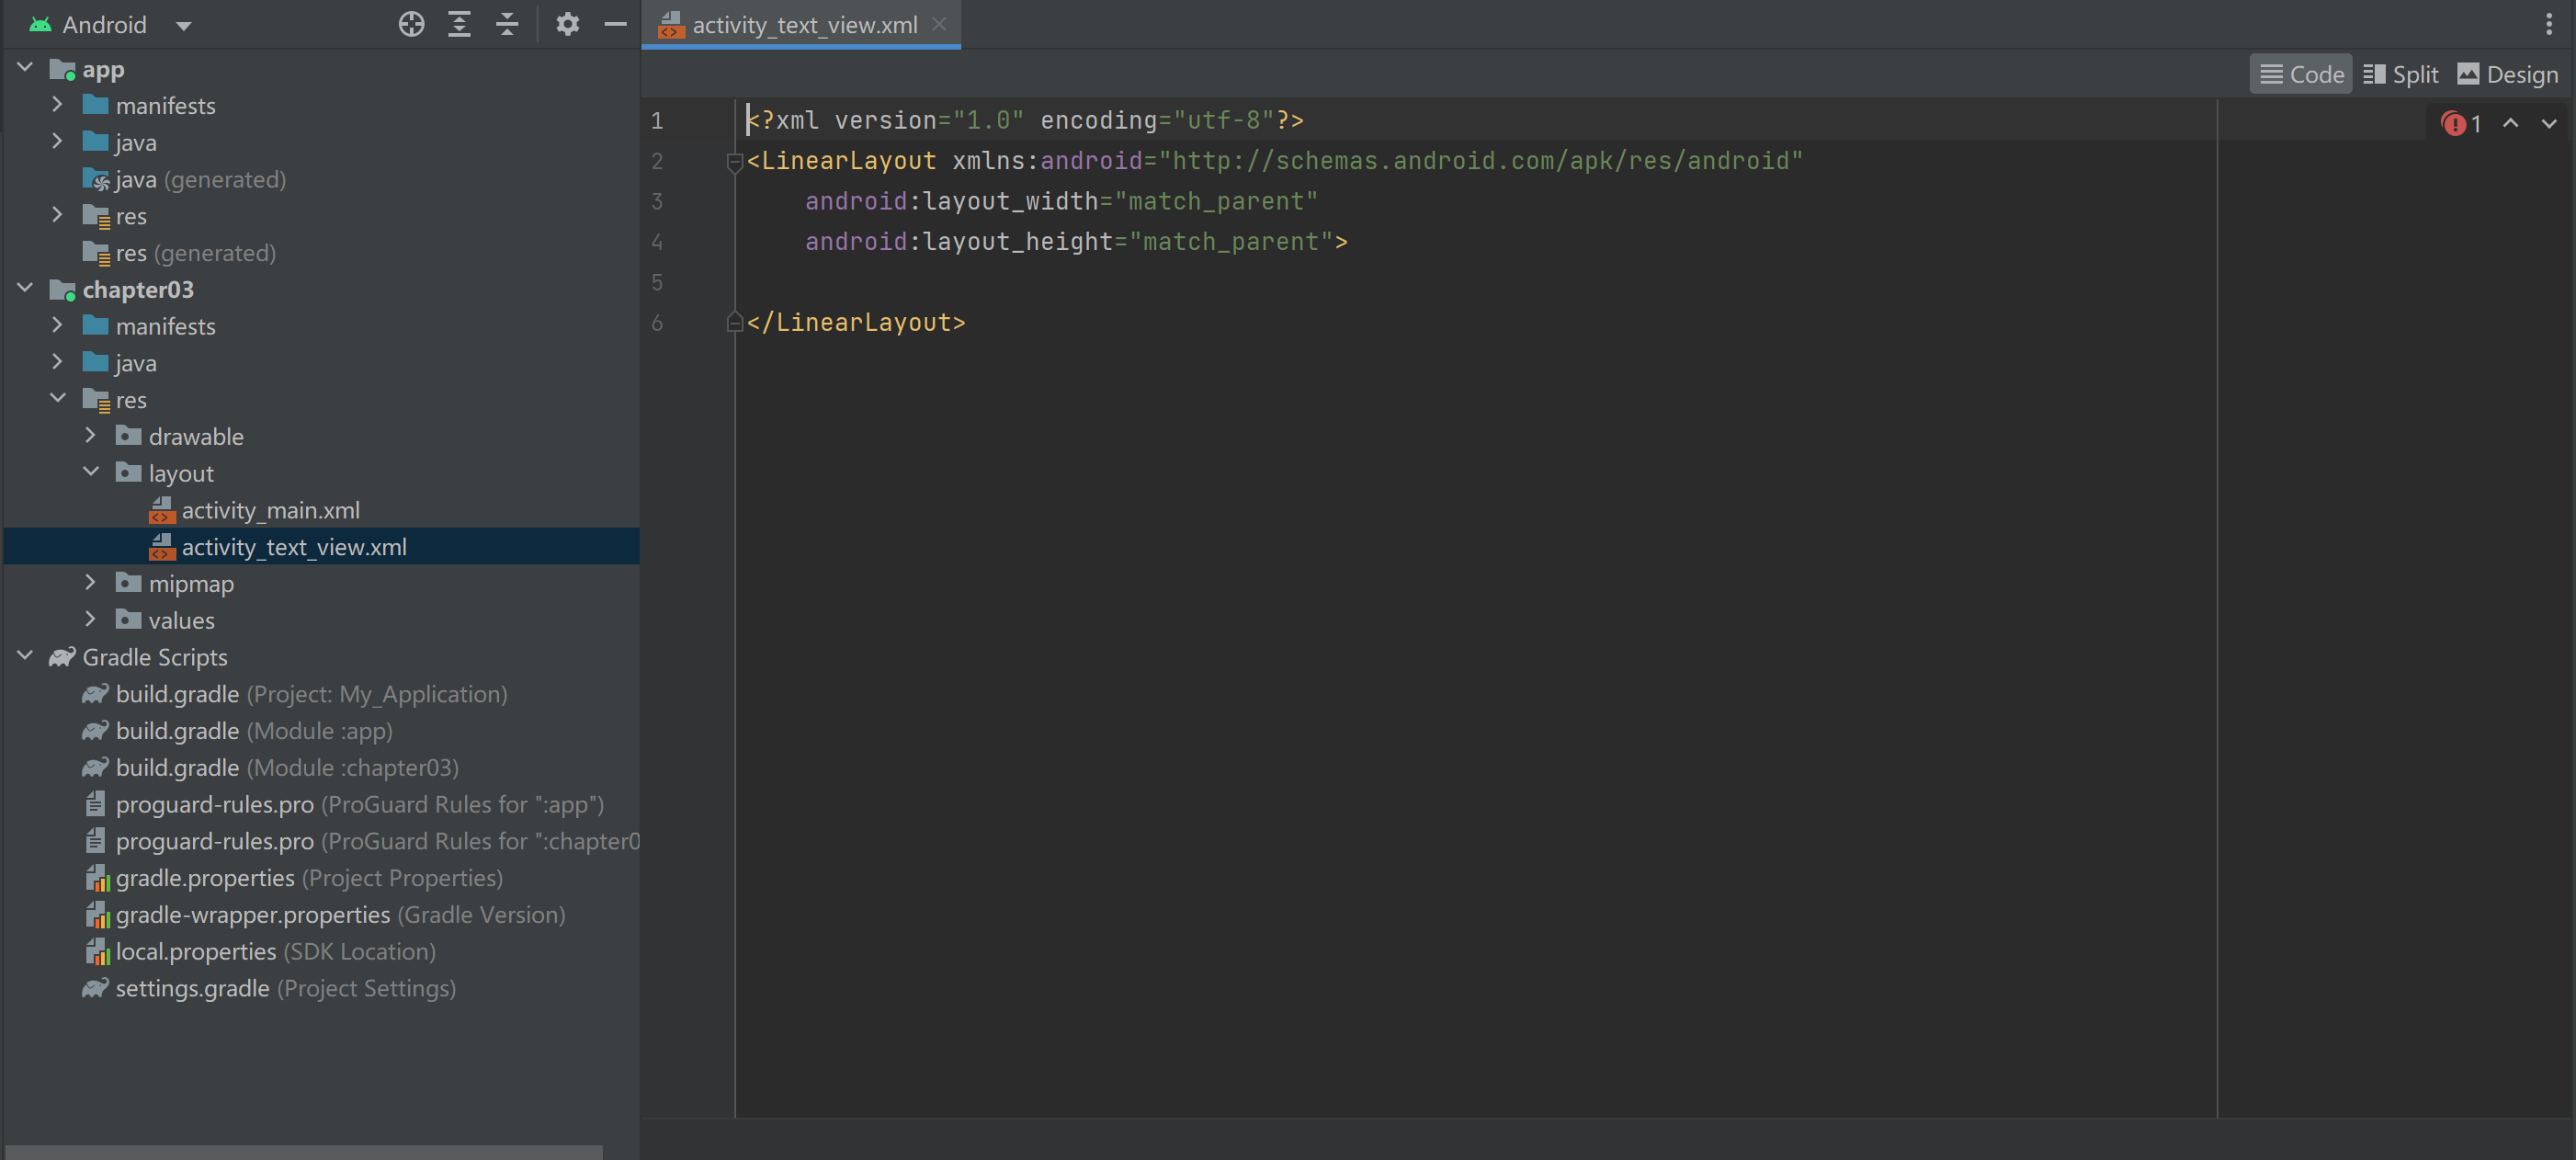Select the activity_text_view.xml editor tab

click(x=803, y=25)
